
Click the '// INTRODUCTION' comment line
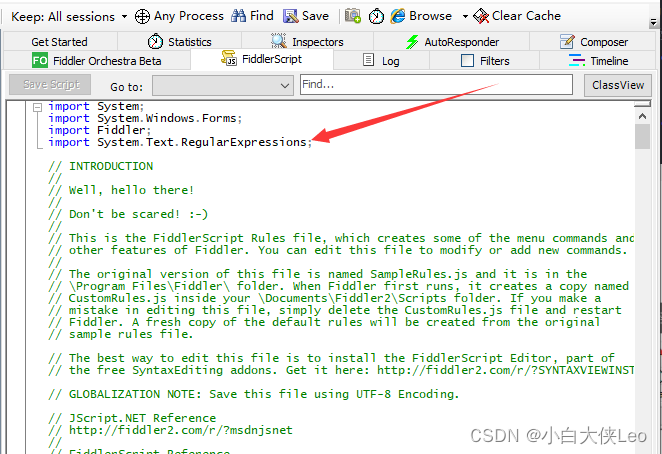[x=100, y=166]
